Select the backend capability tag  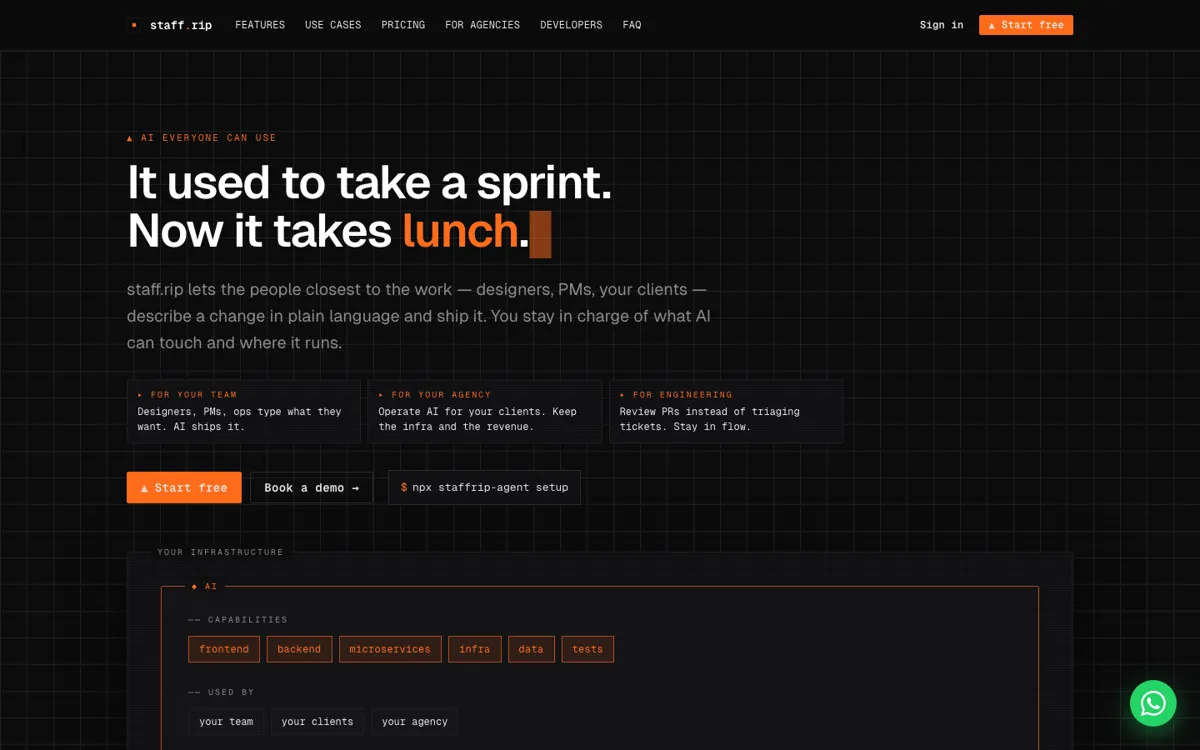pos(299,649)
